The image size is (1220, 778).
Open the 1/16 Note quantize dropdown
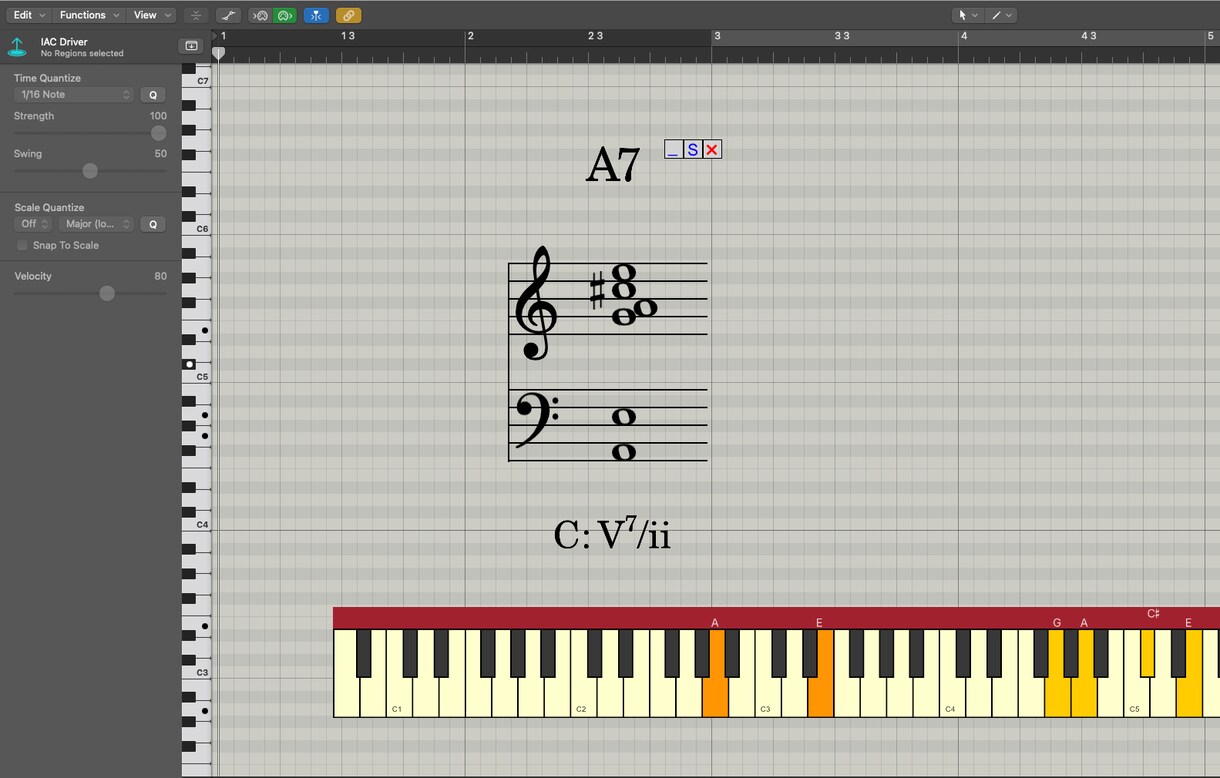74,95
